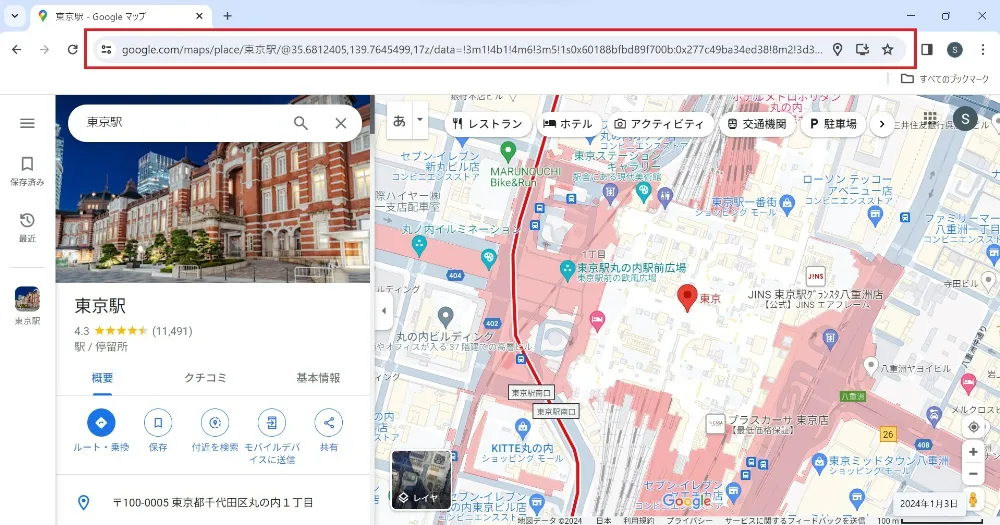Click the モバイルデバイスに送信 icon
Screen dimensions: 1000x525
[272, 422]
